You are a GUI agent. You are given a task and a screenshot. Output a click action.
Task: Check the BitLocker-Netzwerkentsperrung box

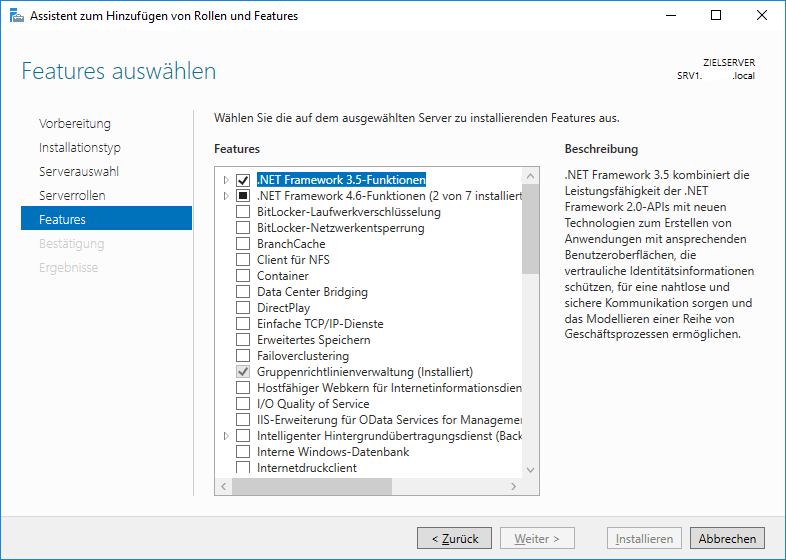click(x=243, y=228)
